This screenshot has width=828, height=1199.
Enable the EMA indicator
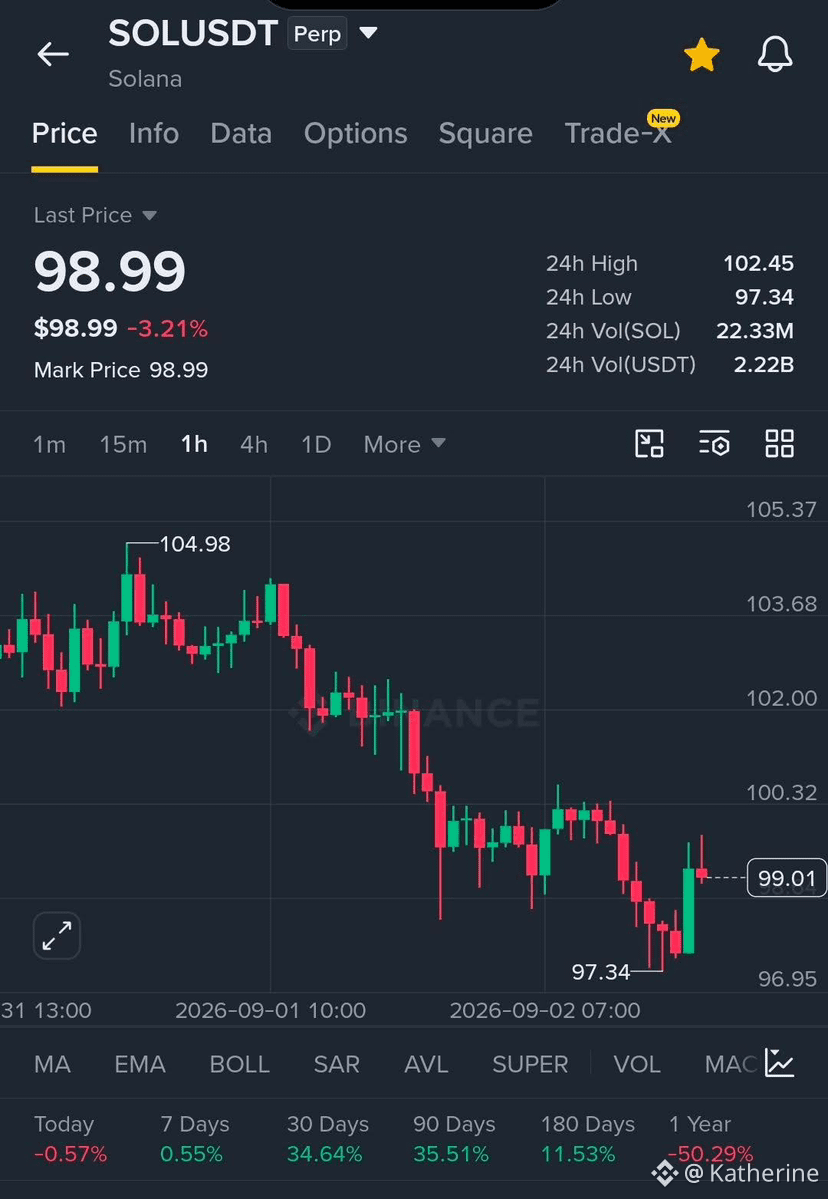click(x=140, y=1064)
